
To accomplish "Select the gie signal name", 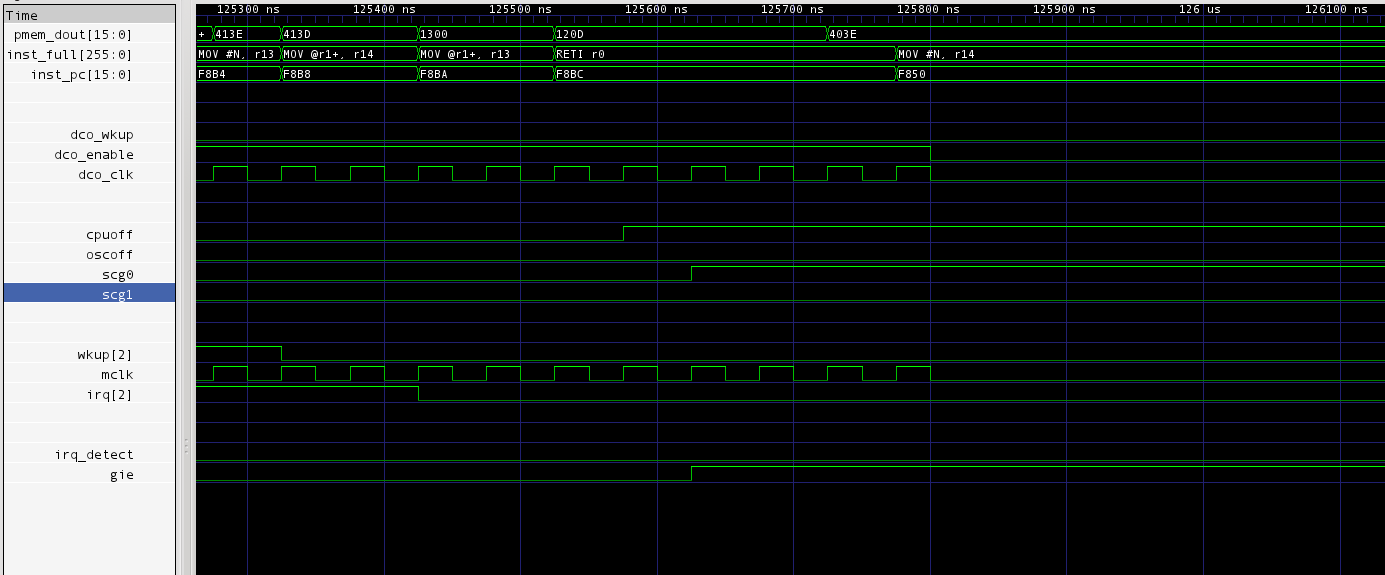I will click(x=121, y=474).
